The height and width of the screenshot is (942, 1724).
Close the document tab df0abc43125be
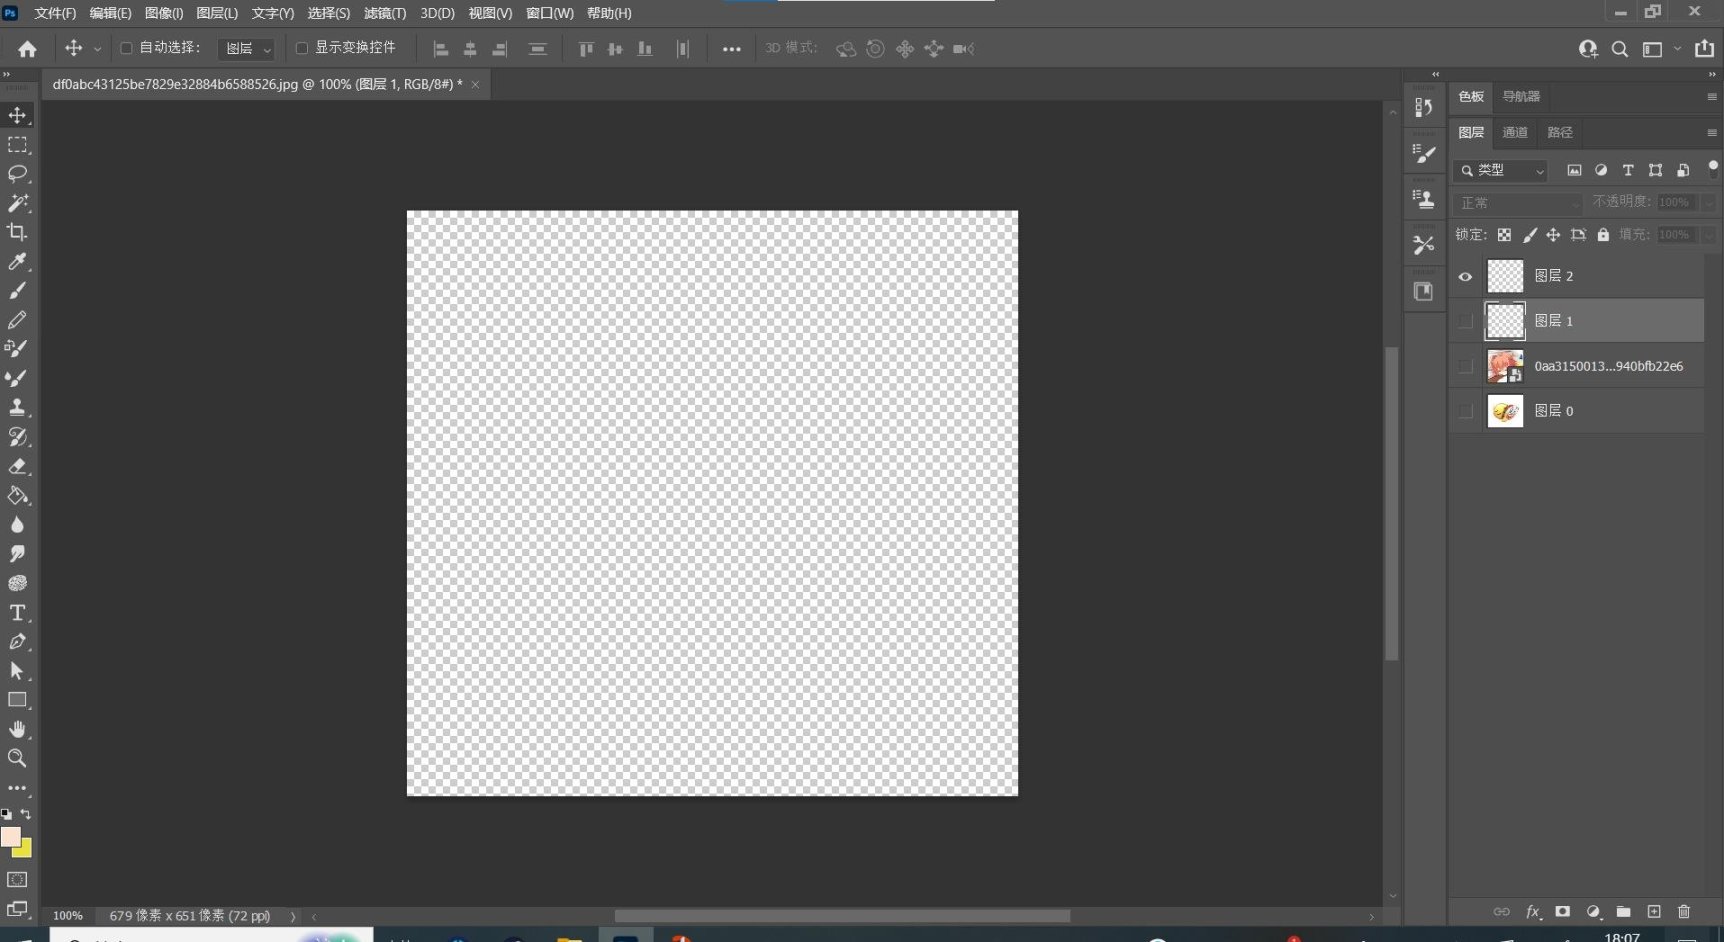click(475, 85)
